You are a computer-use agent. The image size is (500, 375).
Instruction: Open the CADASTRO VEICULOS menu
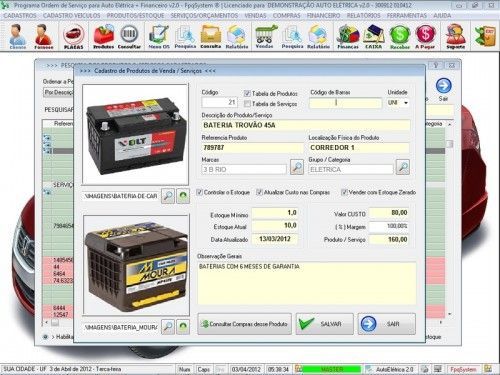pos(72,16)
